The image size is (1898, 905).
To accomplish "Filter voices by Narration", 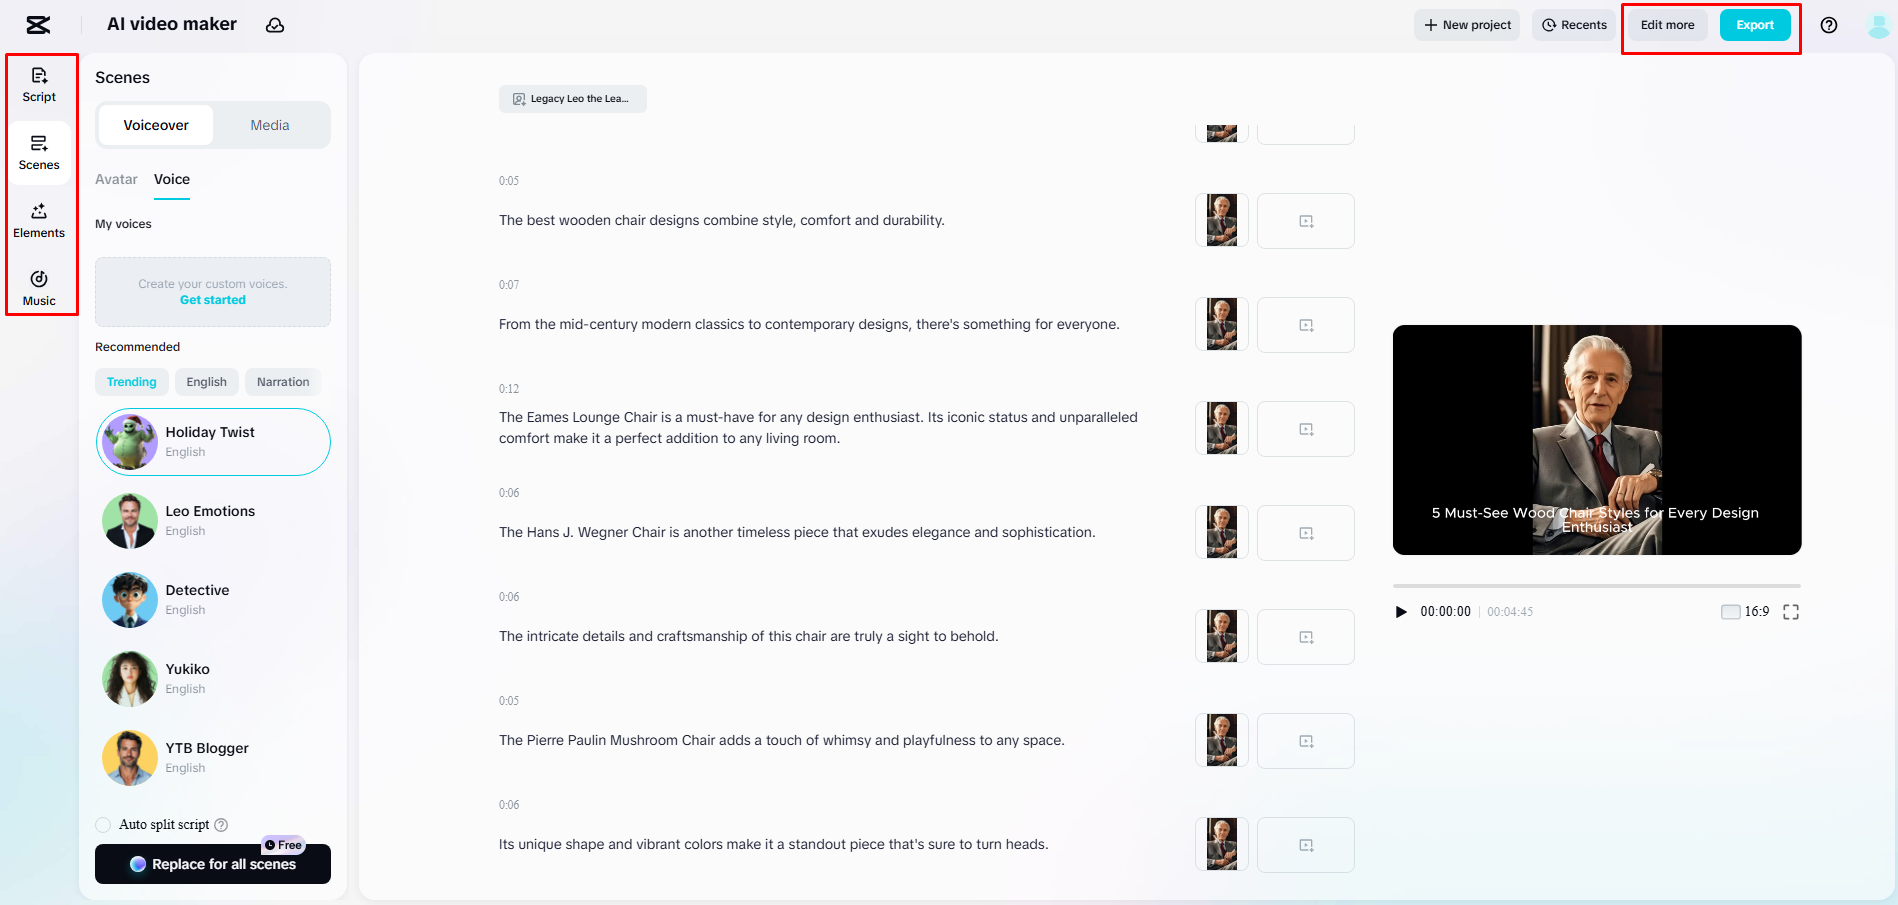I will tap(283, 382).
